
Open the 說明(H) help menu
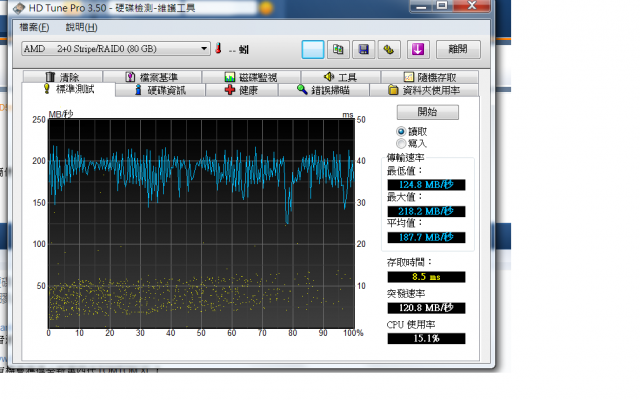click(81, 27)
